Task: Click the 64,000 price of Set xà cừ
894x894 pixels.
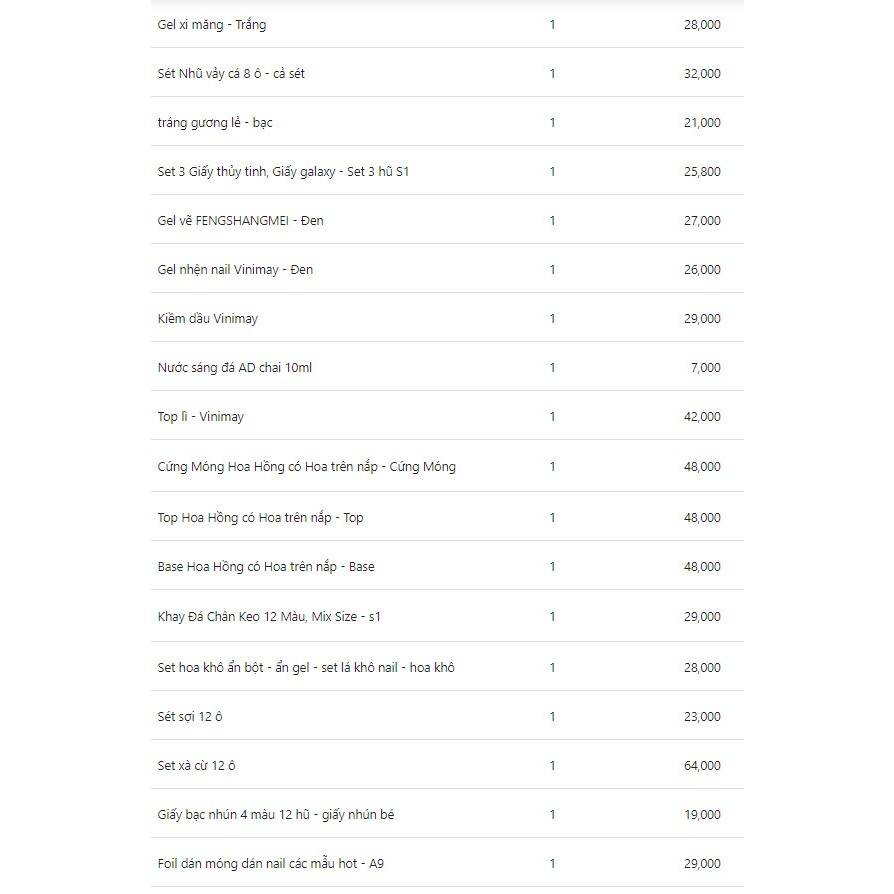Action: click(702, 765)
